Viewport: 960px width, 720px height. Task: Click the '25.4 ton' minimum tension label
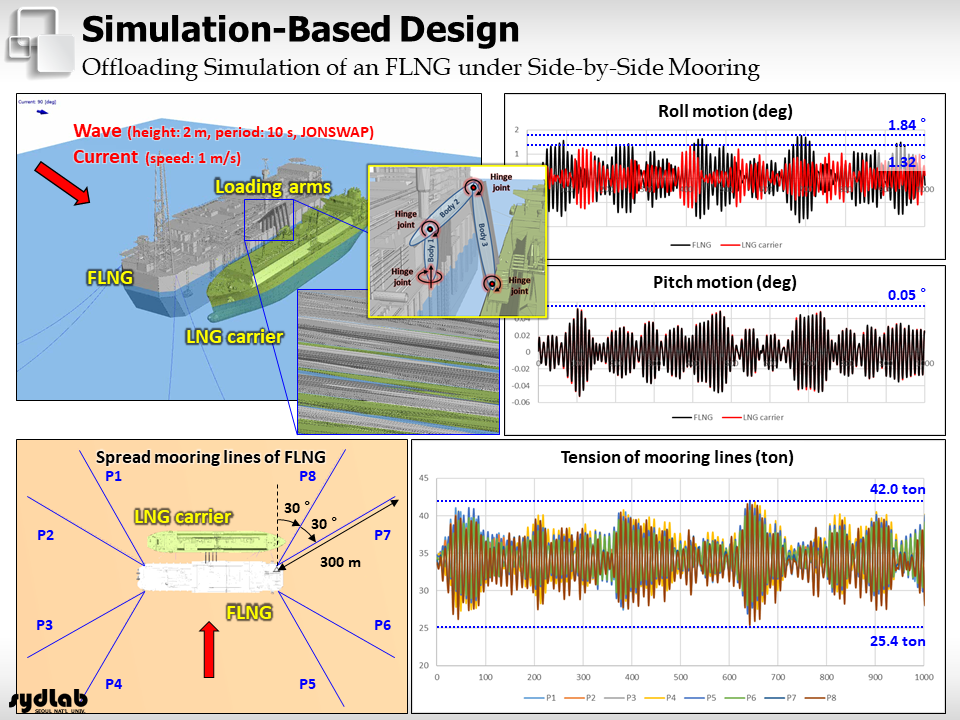tap(898, 641)
